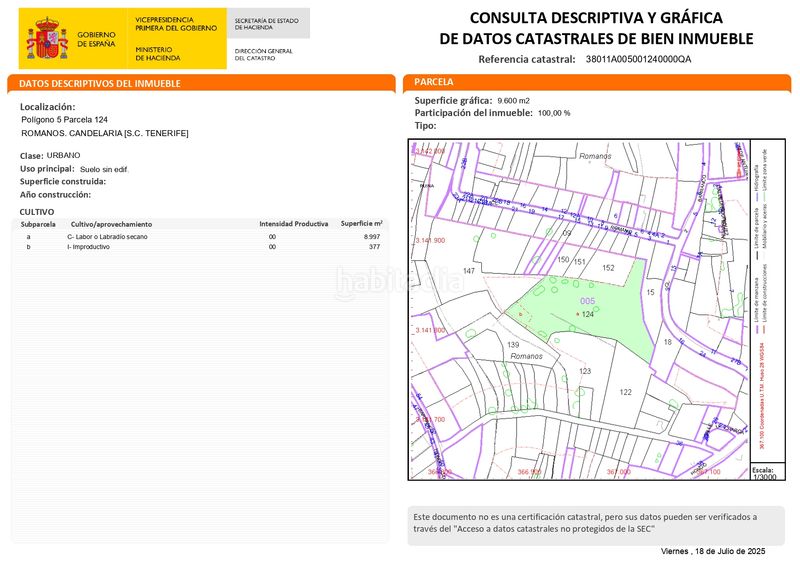
Task: Click the surface value 8.997
Action: pyautogui.click(x=372, y=237)
